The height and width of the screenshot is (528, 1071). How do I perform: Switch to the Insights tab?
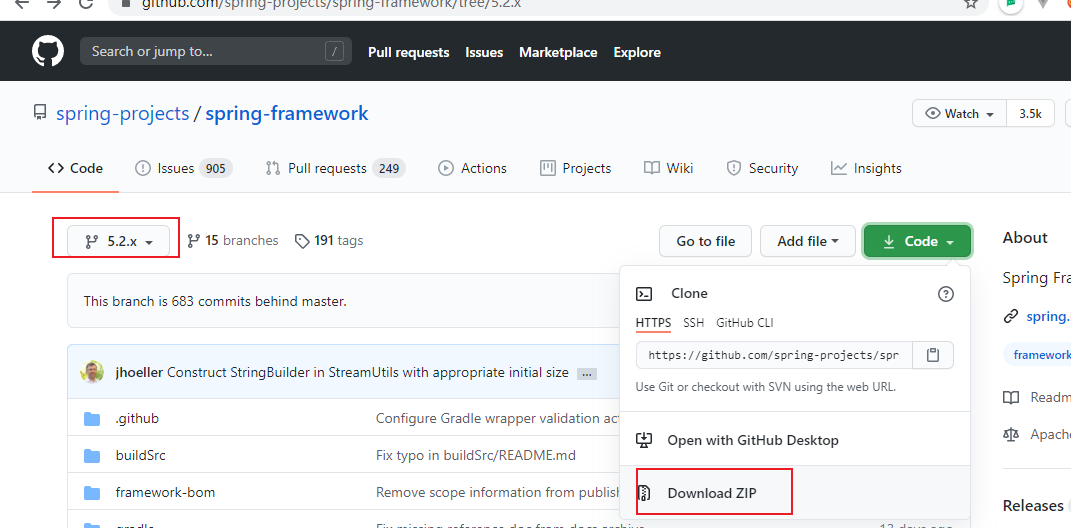click(866, 168)
